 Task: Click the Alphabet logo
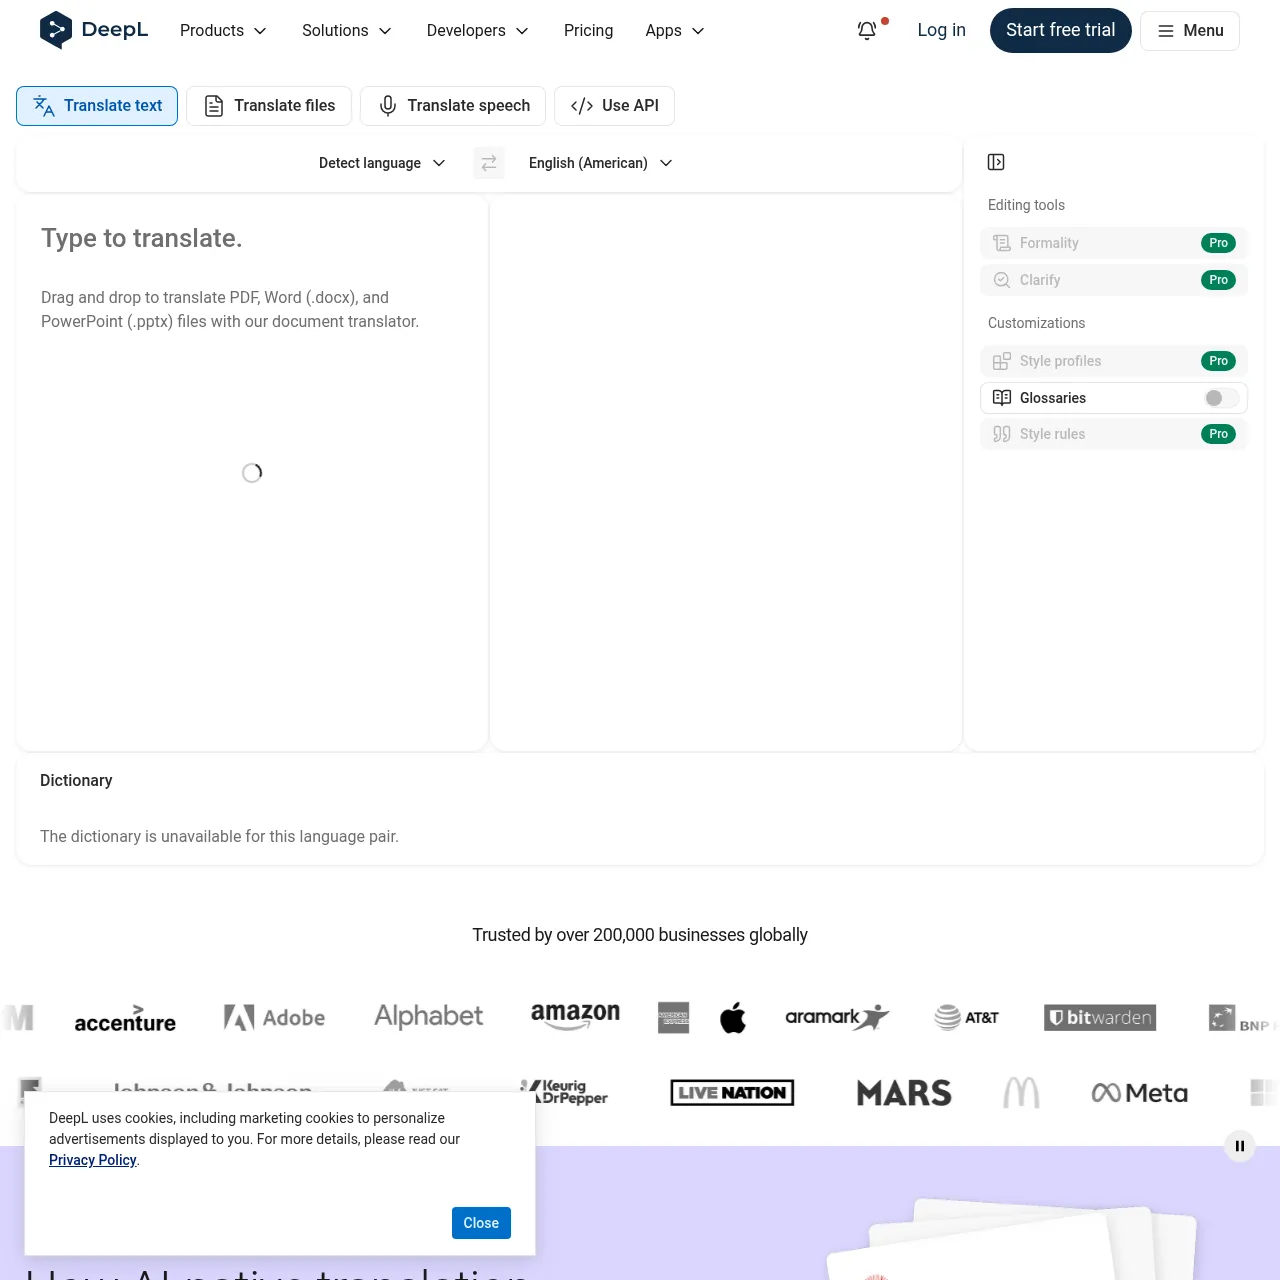coord(428,1016)
